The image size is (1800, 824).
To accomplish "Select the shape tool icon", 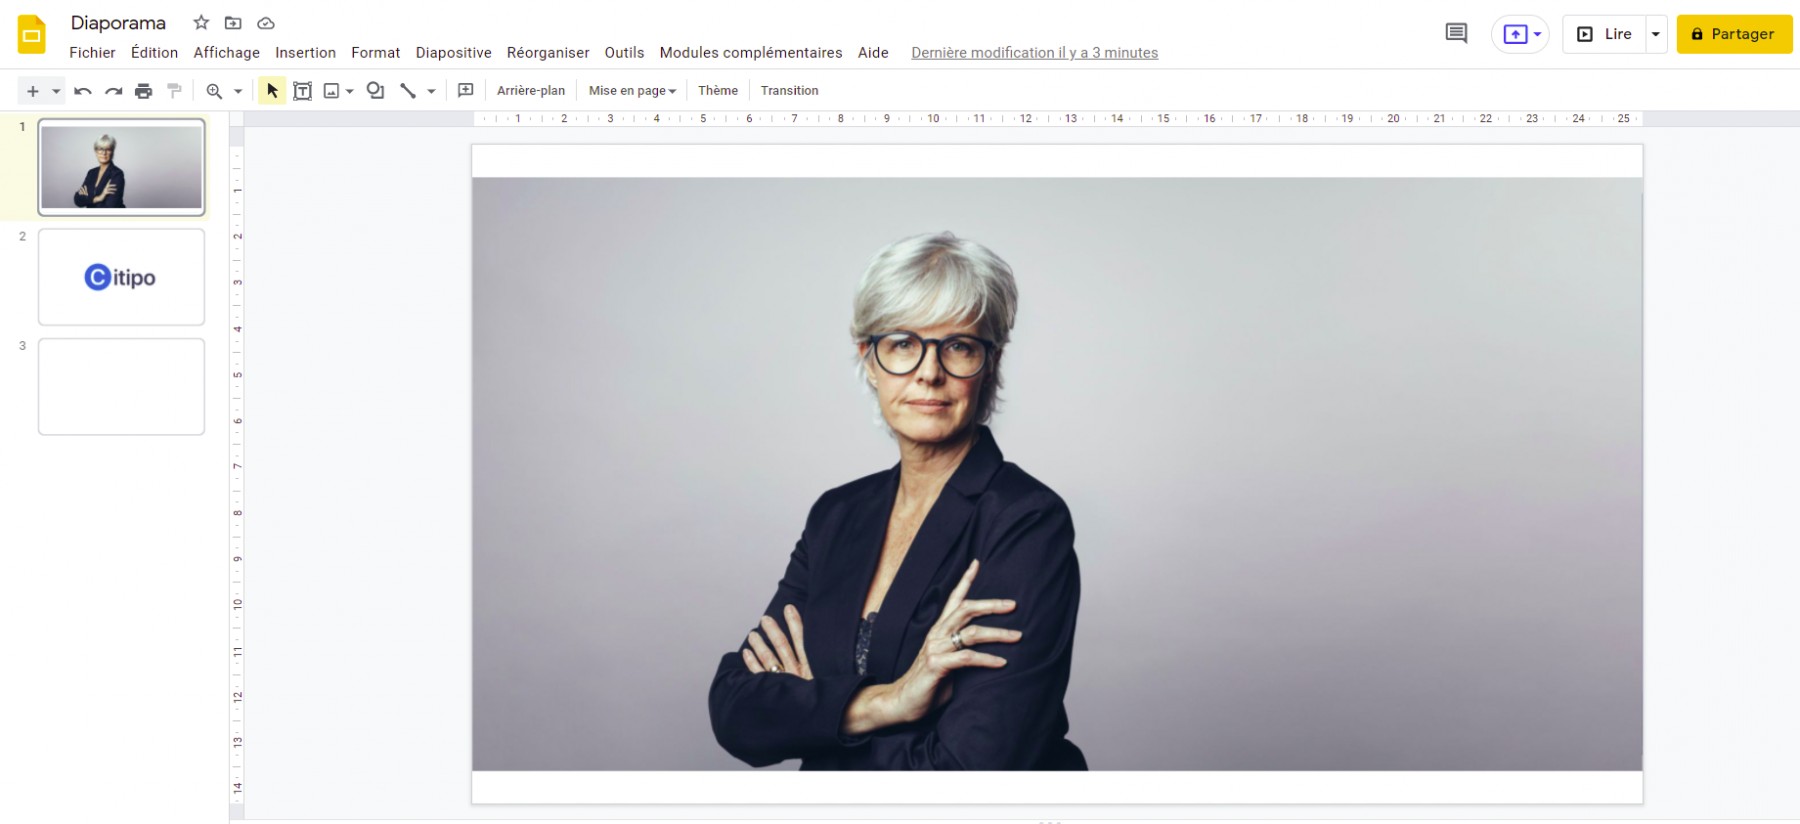I will [375, 91].
